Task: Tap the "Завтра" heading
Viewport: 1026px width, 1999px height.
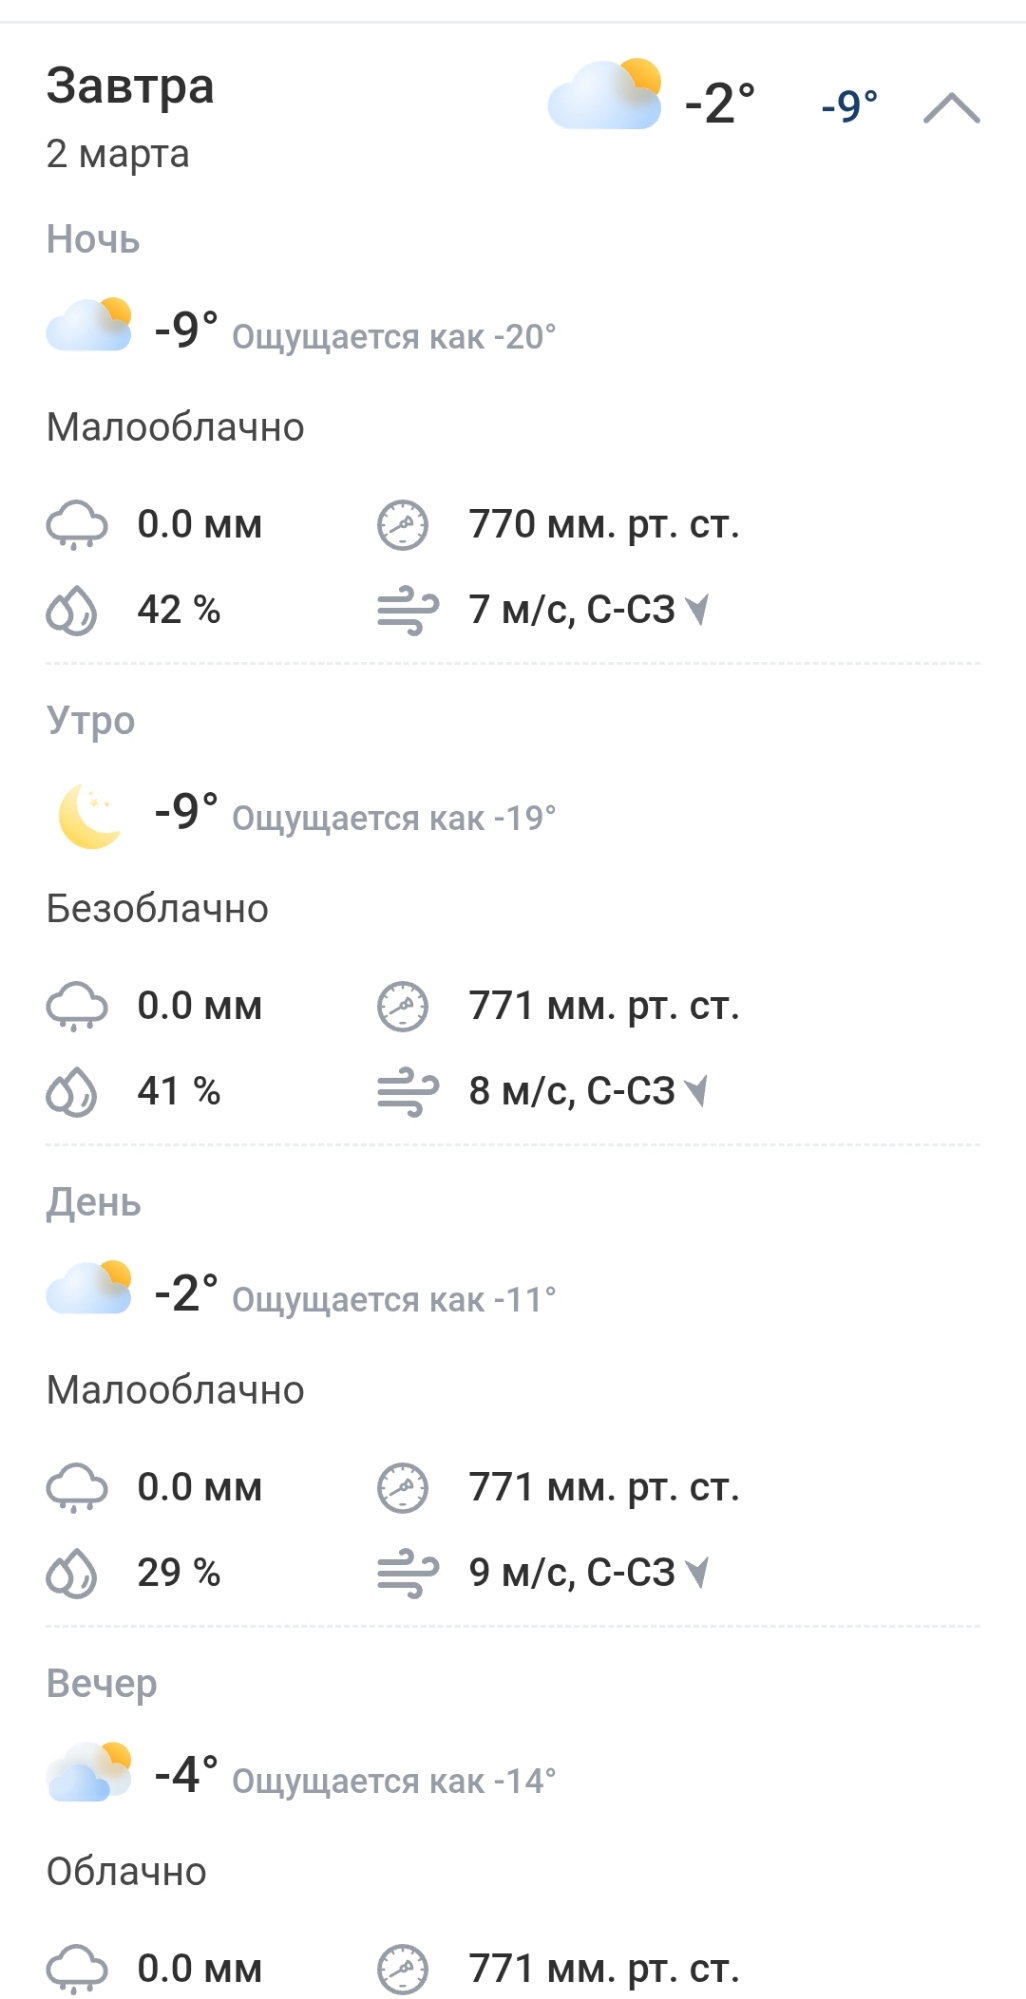Action: 130,86
